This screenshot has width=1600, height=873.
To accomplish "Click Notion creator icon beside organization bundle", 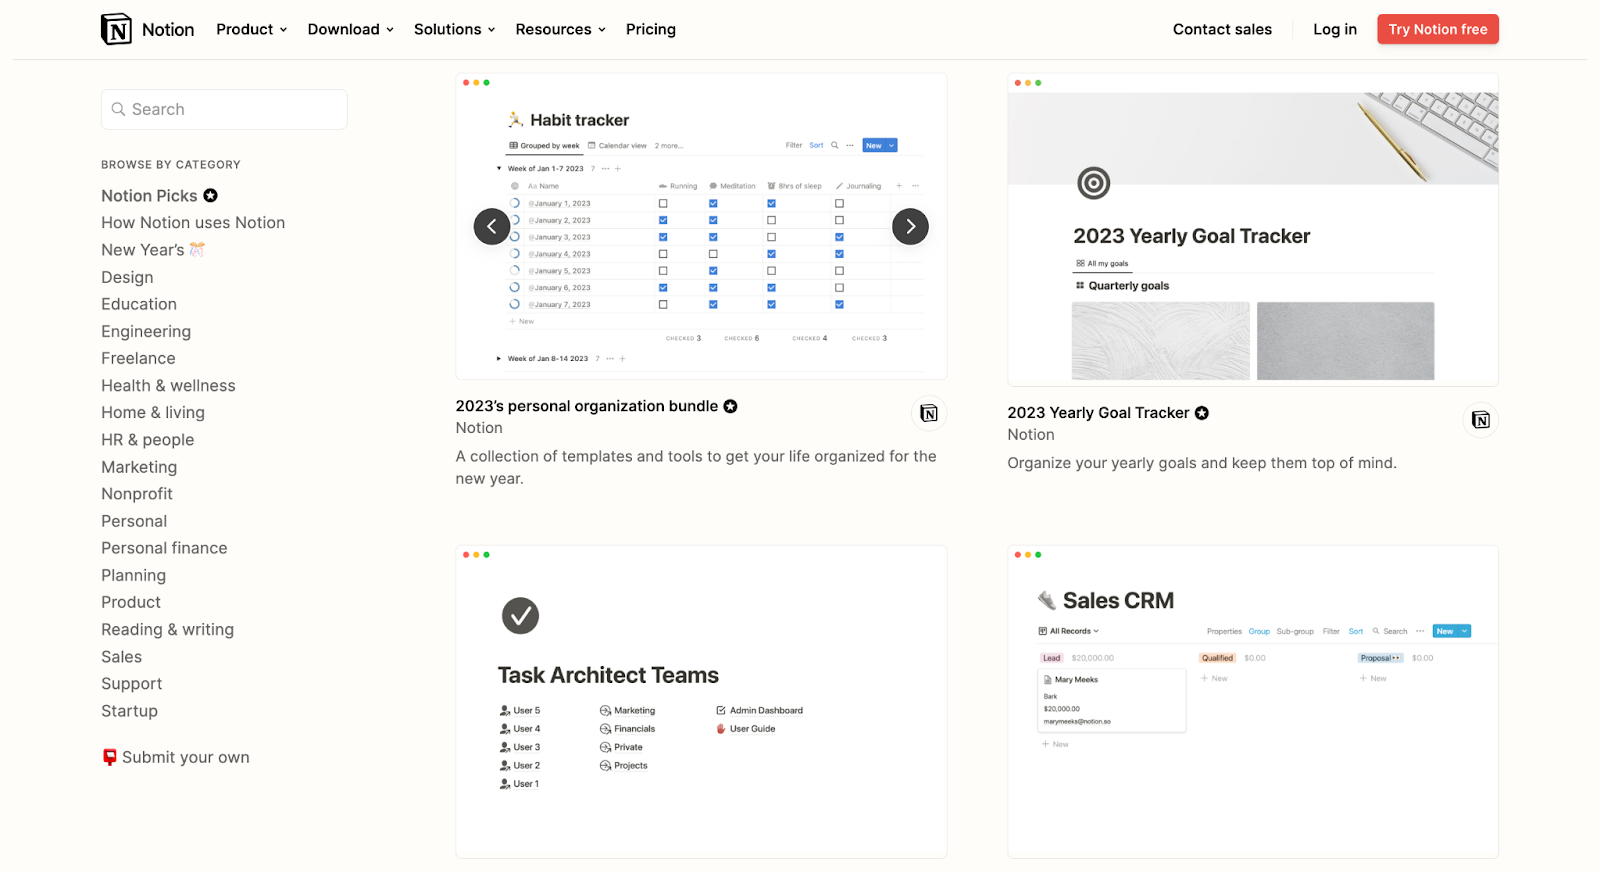I will [x=929, y=413].
